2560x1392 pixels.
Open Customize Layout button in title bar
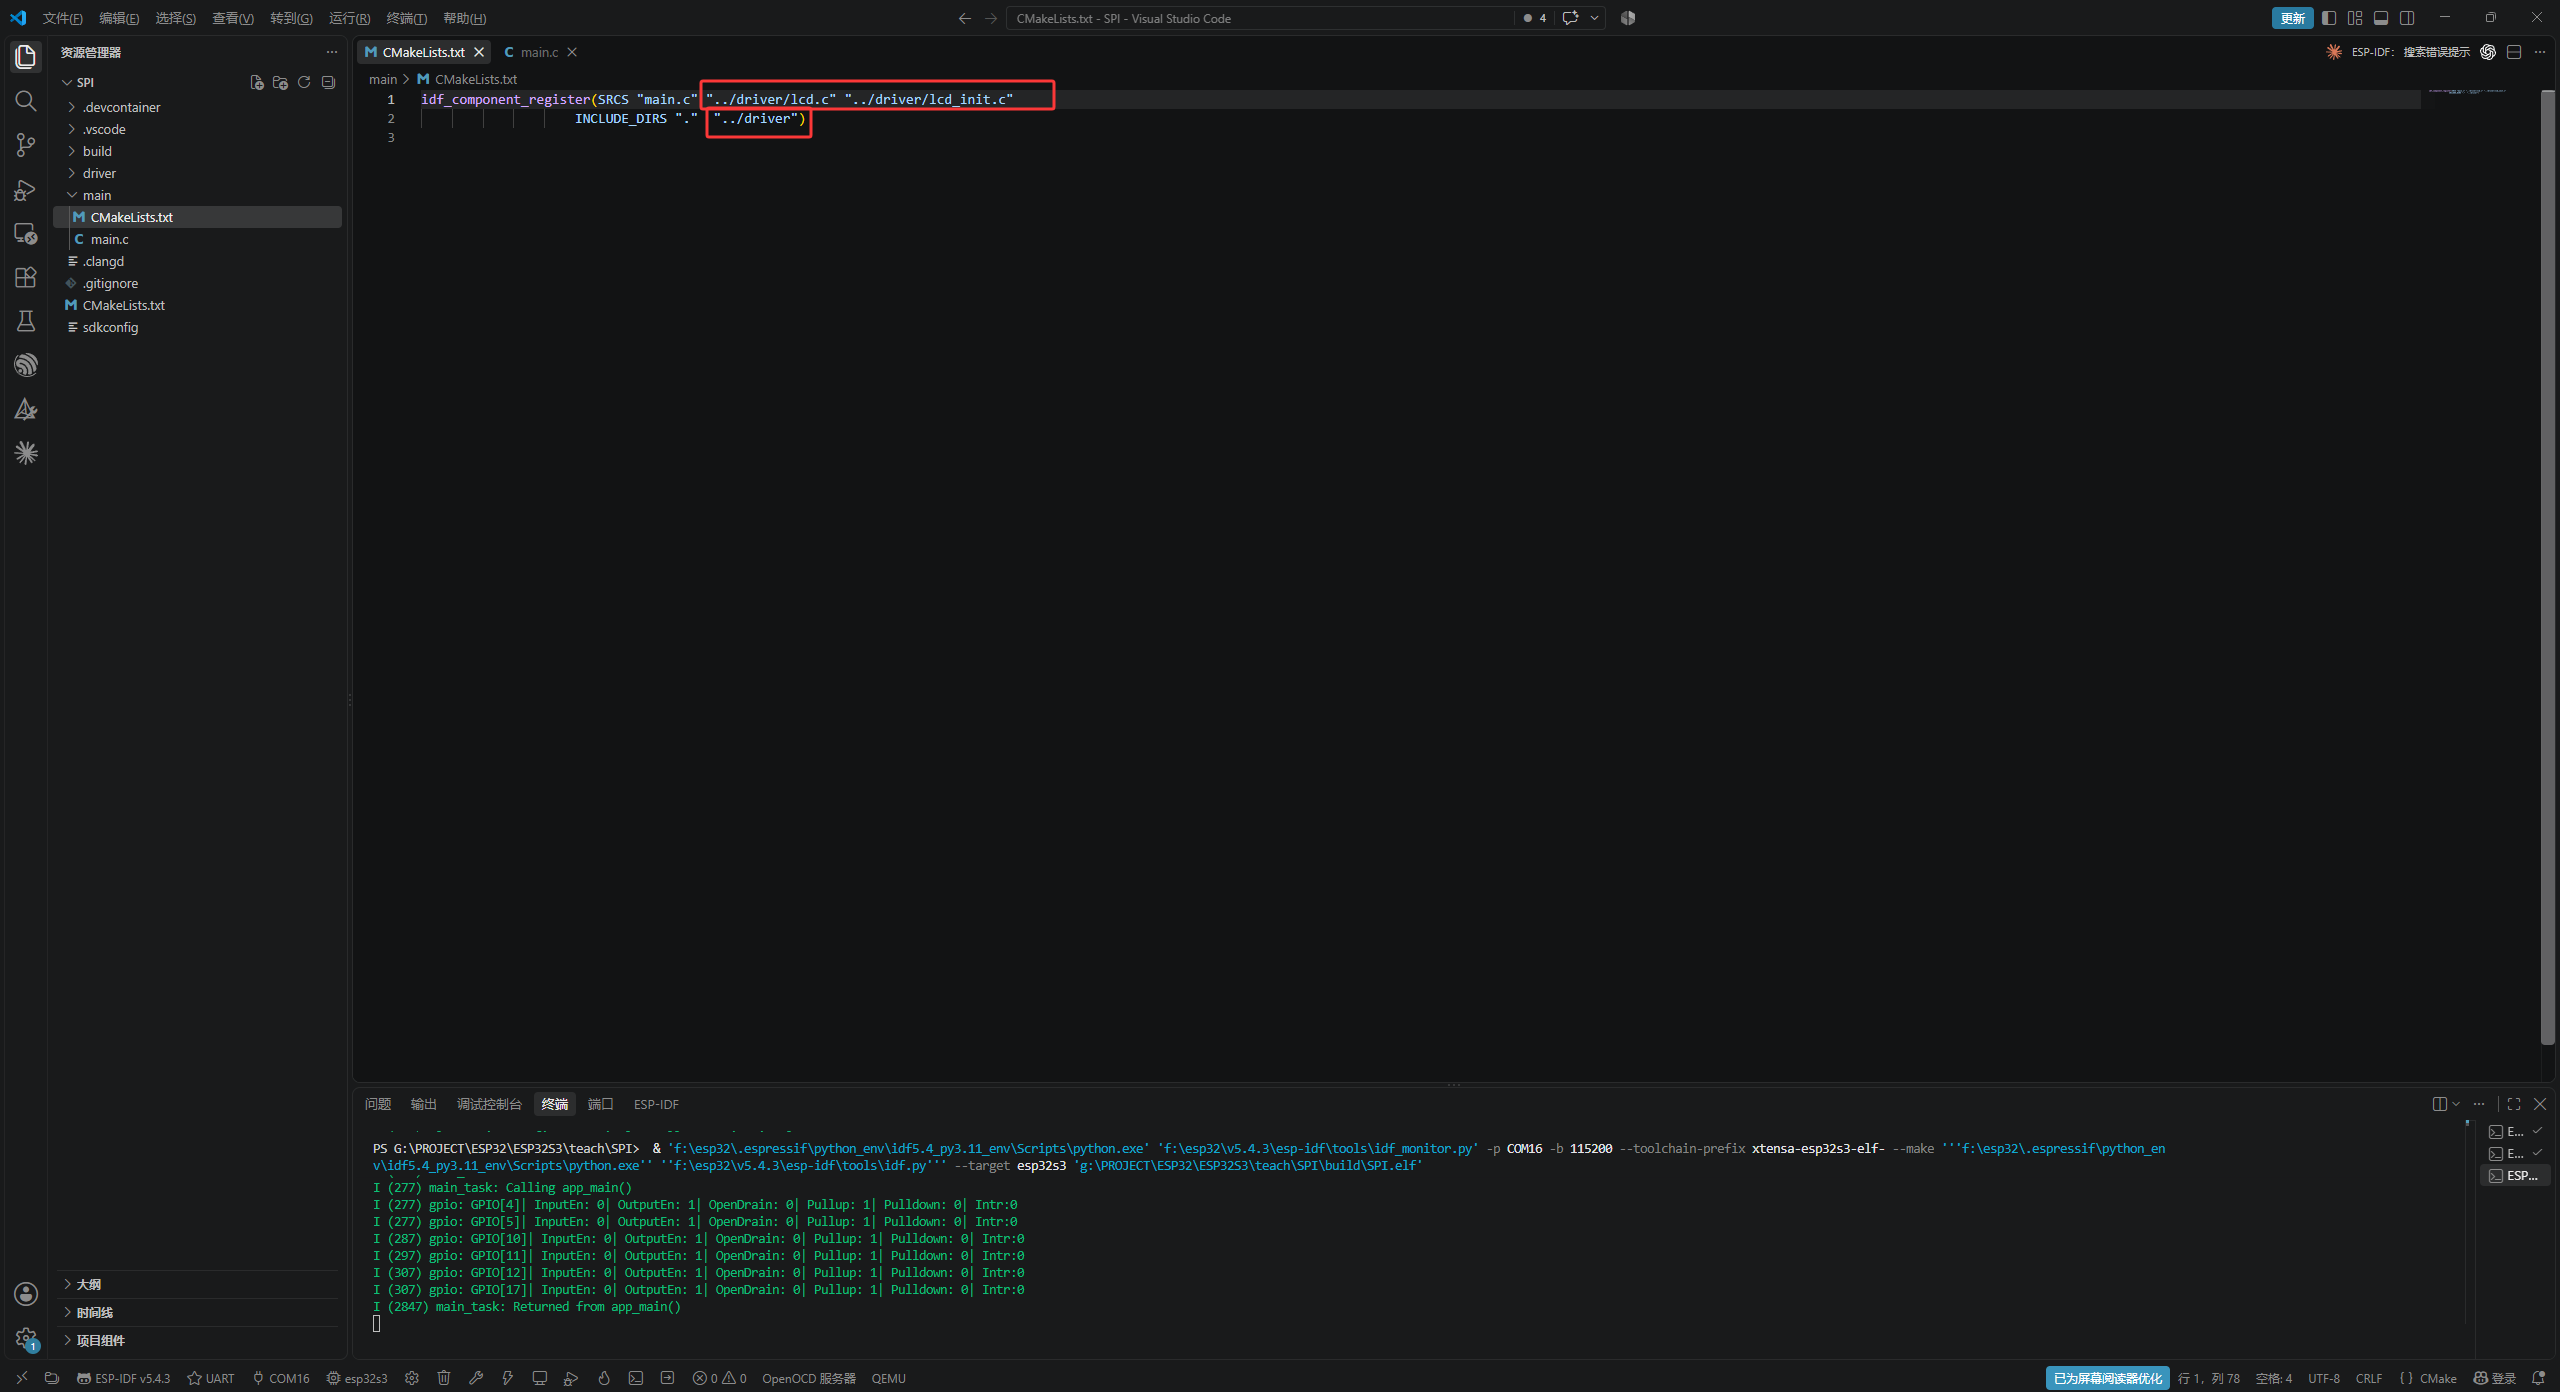pyautogui.click(x=2355, y=18)
